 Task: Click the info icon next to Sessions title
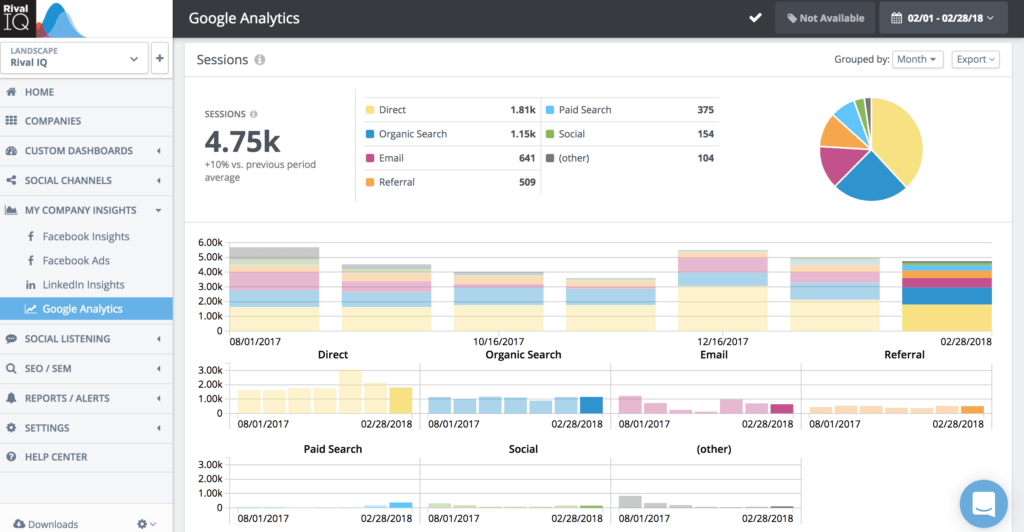click(260, 60)
